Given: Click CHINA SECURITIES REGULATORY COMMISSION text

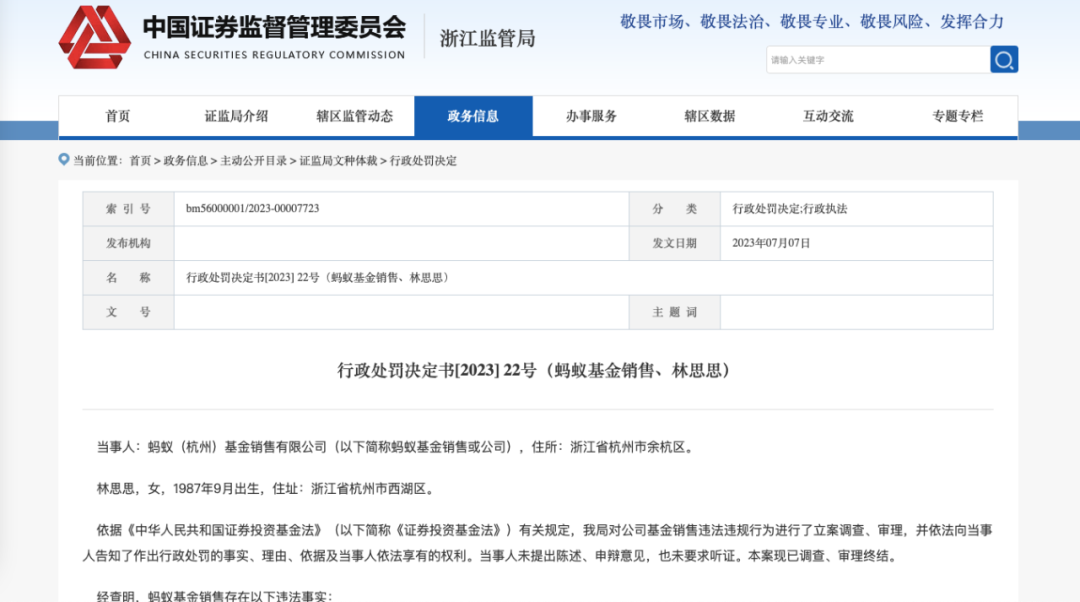Looking at the screenshot, I should (x=274, y=55).
